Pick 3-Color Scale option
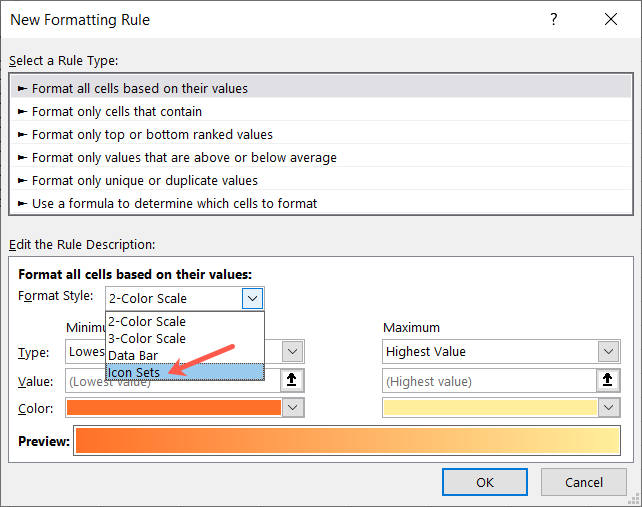The width and height of the screenshot is (642, 507). (x=146, y=338)
